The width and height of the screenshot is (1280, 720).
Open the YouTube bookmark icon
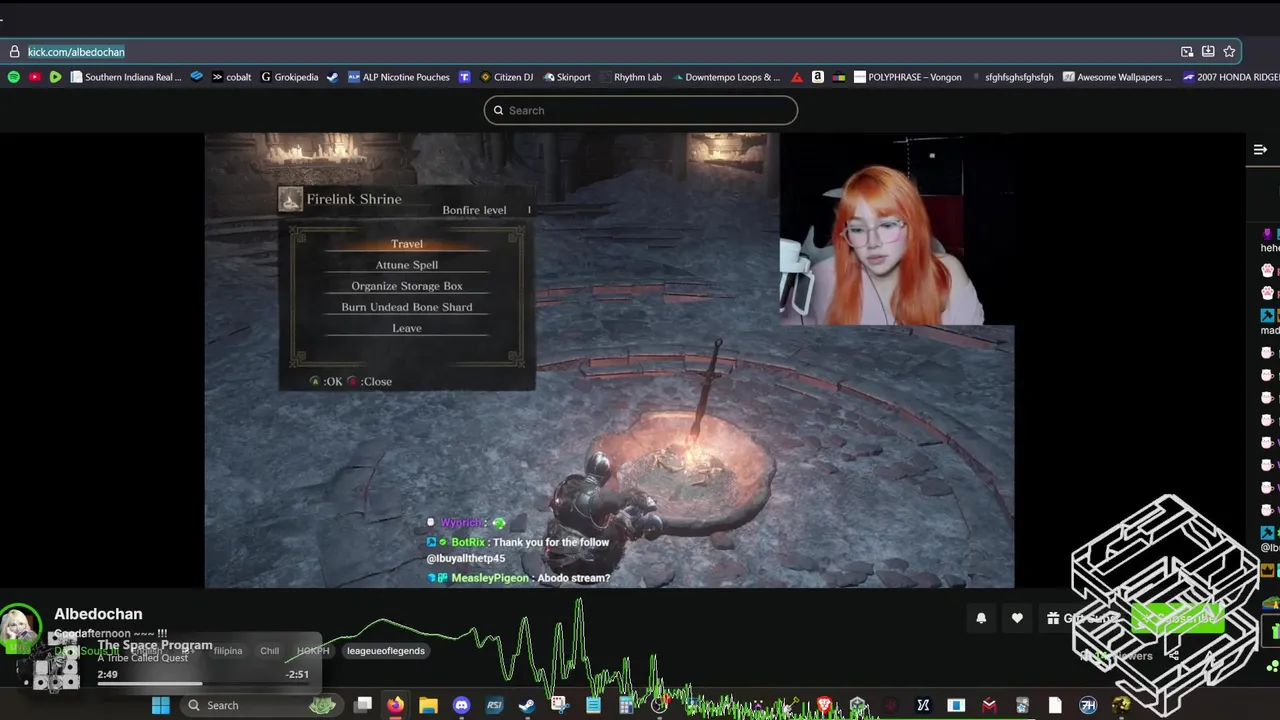[34, 77]
